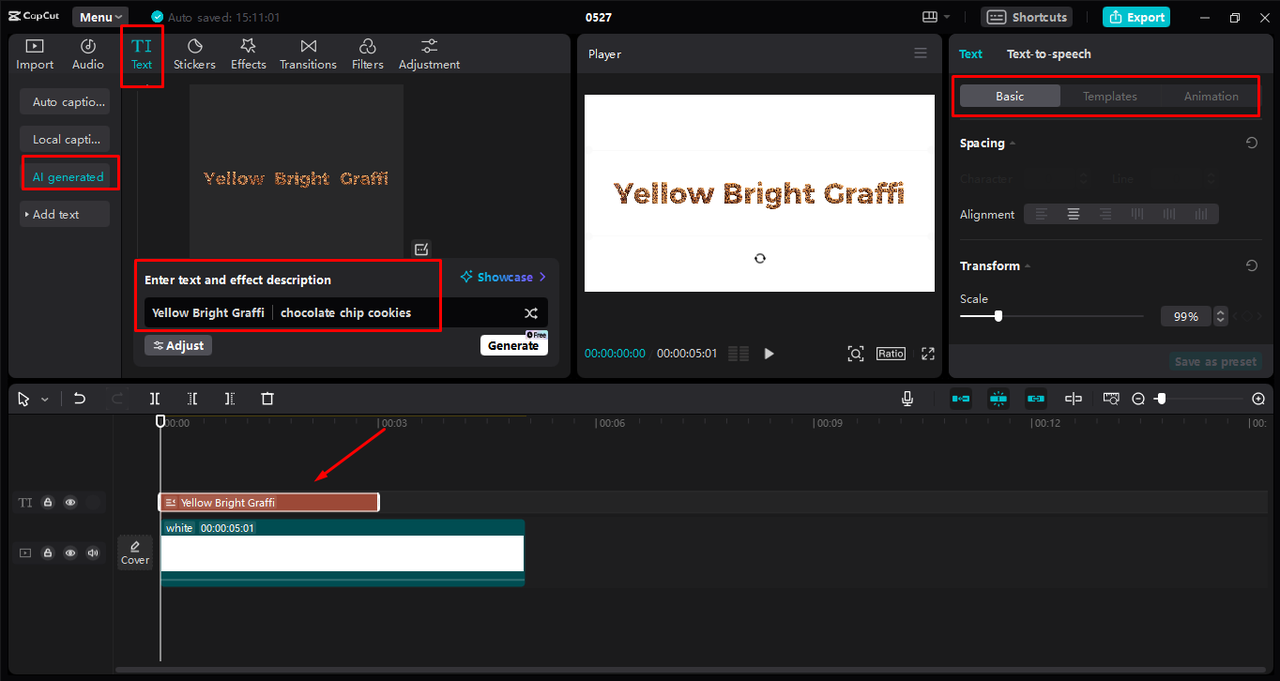Enter fullscreen preview in Player
Image resolution: width=1280 pixels, height=681 pixels.
pyautogui.click(x=928, y=353)
